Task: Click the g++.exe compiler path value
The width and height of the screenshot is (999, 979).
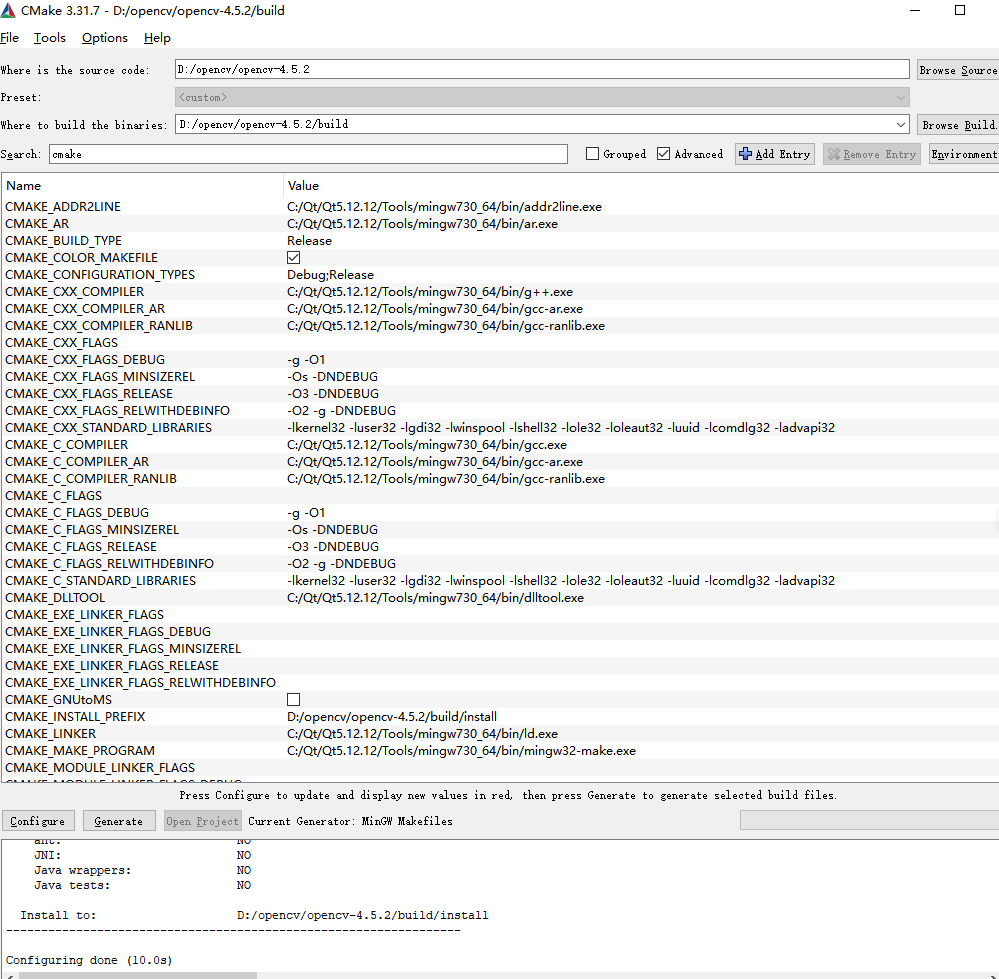Action: [429, 292]
